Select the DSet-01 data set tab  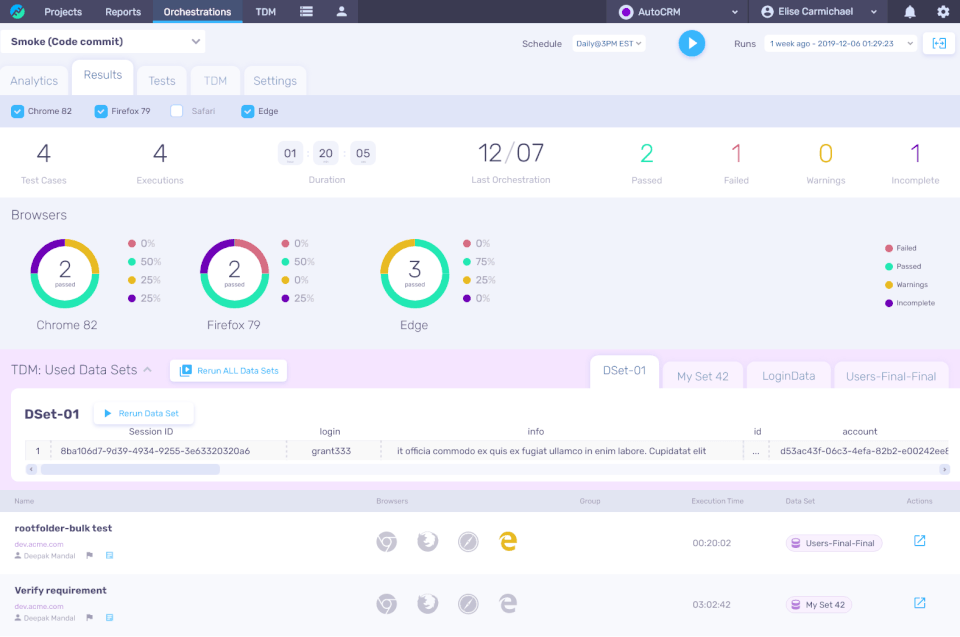[624, 371]
